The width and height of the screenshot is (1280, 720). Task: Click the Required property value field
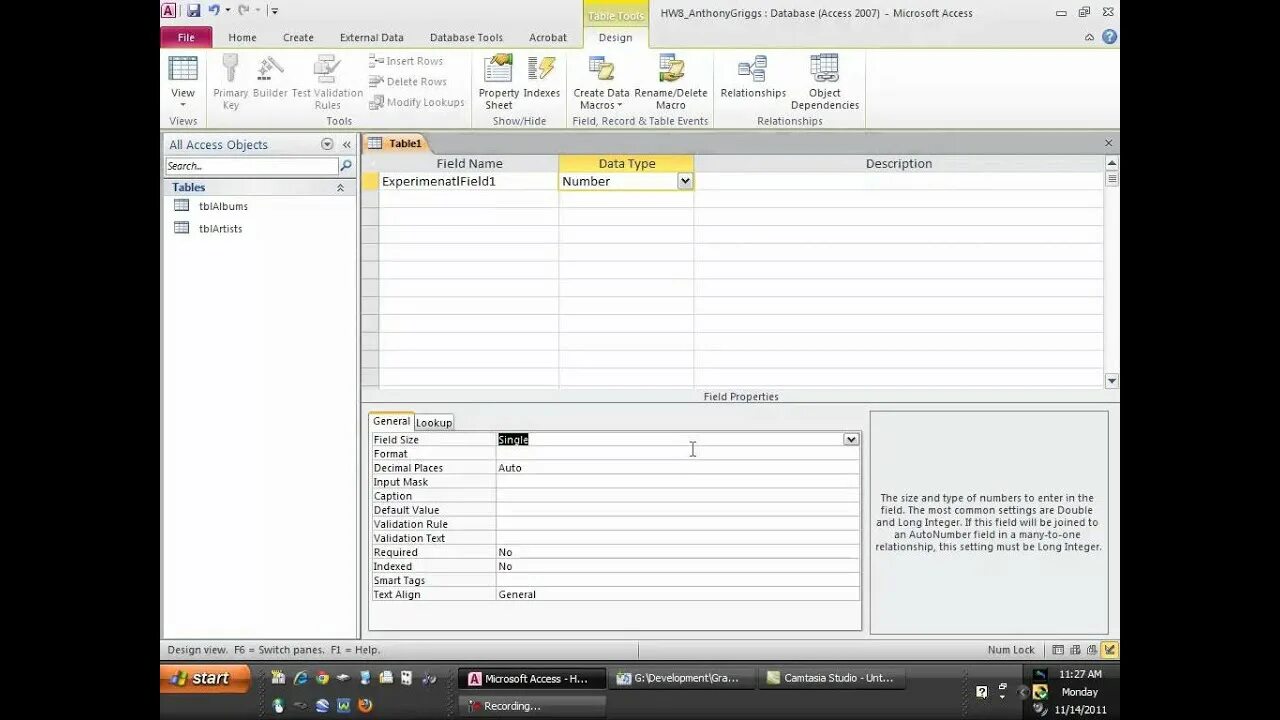pos(677,552)
